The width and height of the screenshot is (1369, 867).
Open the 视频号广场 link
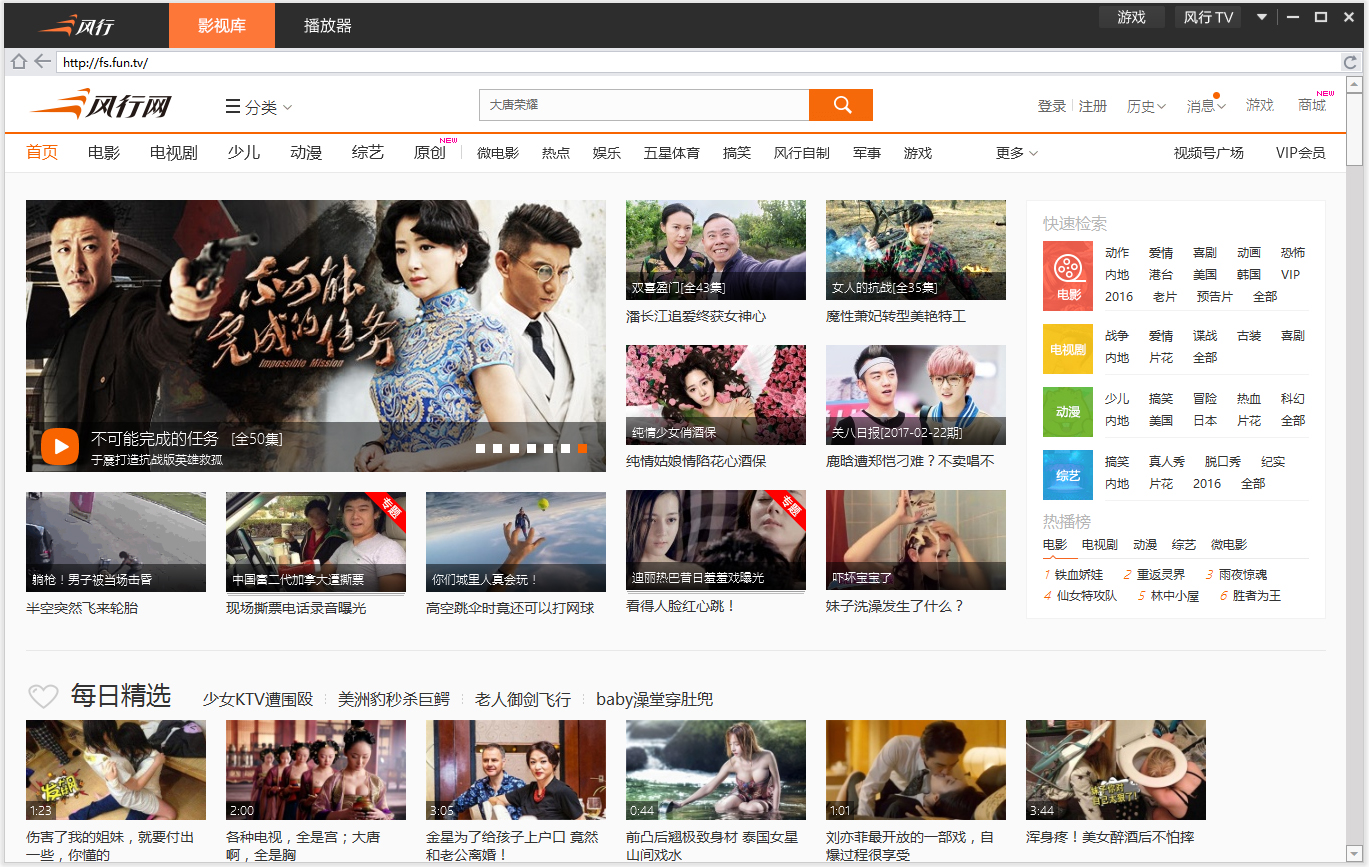(x=1209, y=153)
